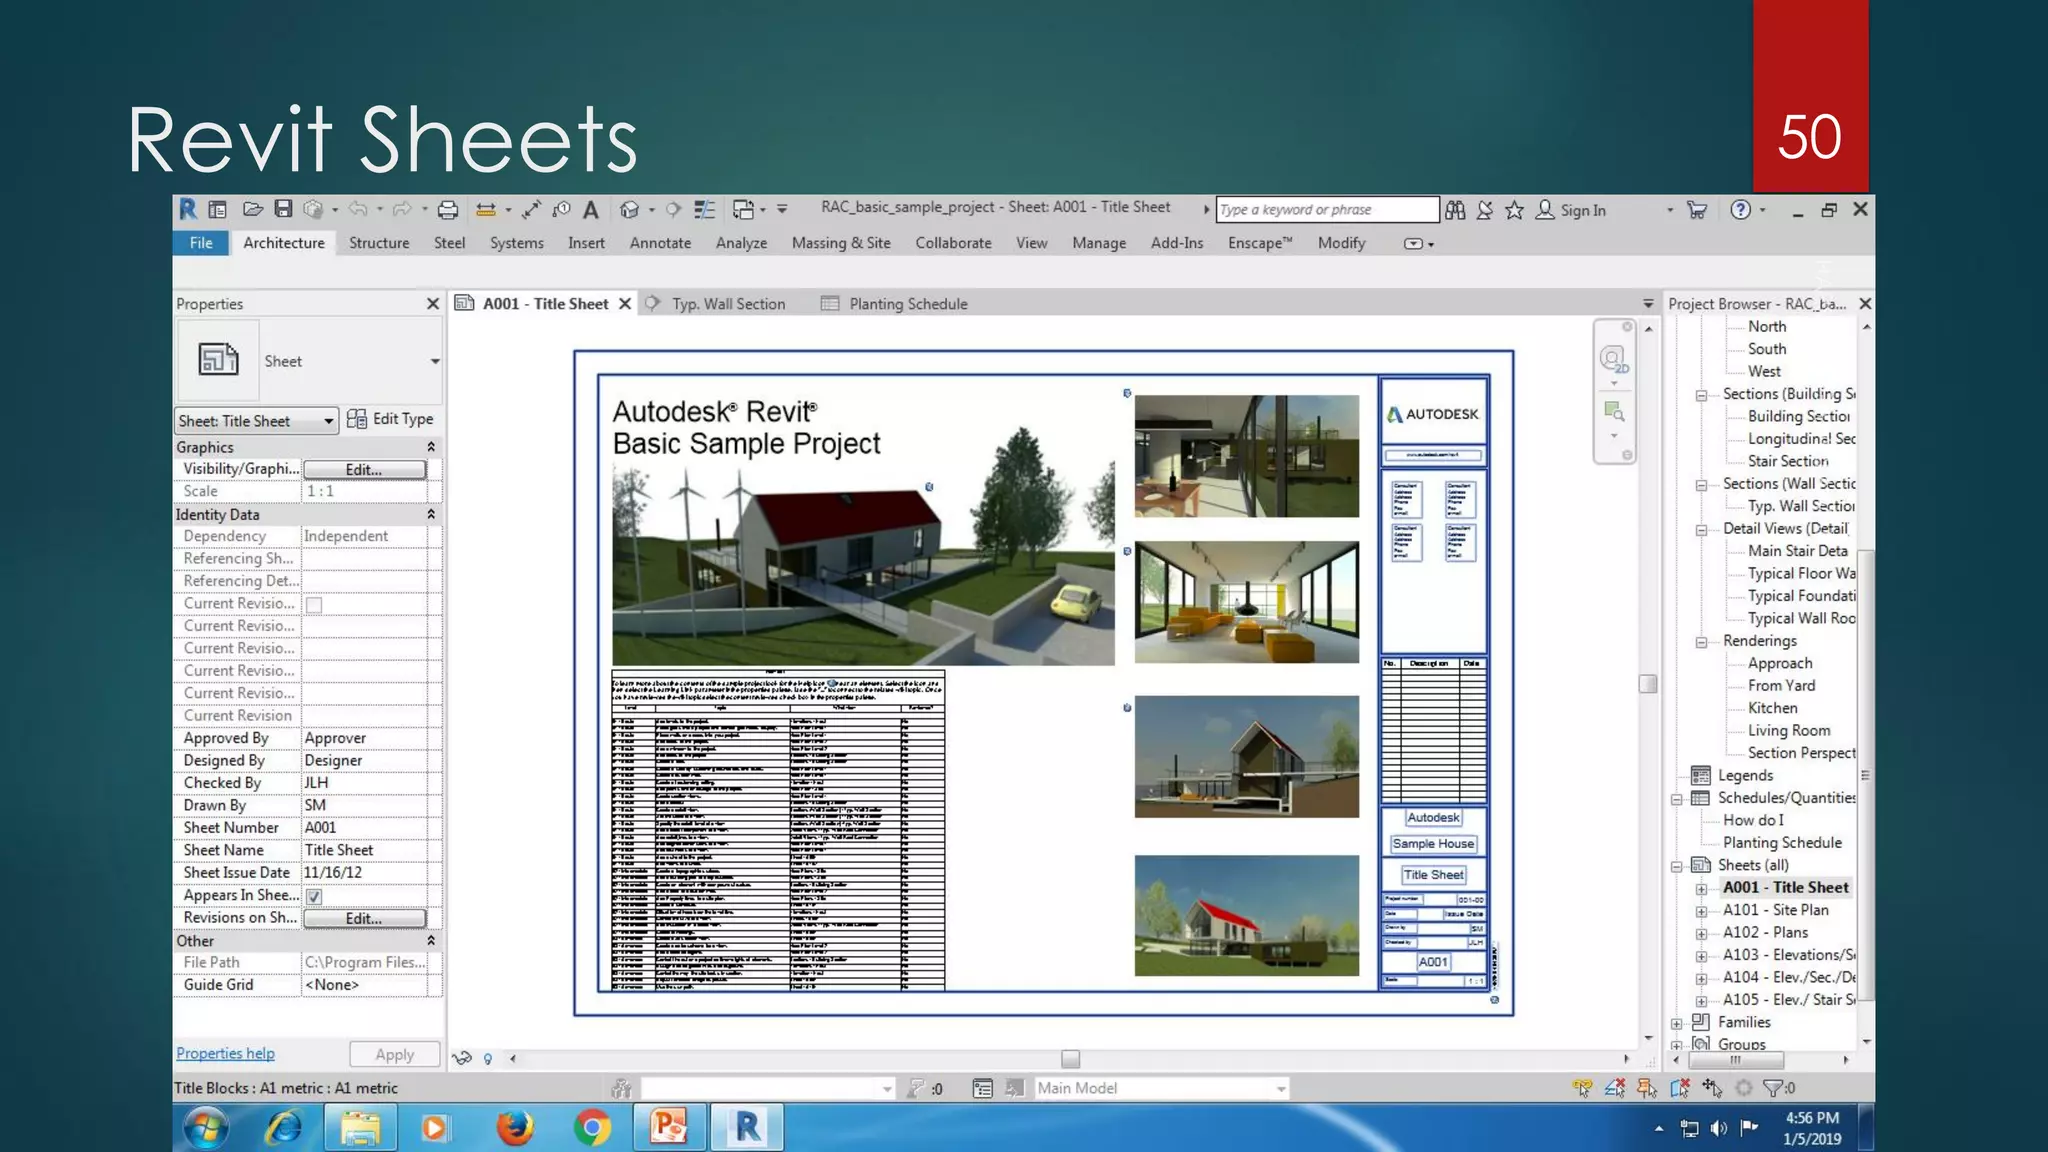Screen dimensions: 2048x1152
Task: Click the Drag Elements on Selection icon
Action: click(x=1712, y=1088)
